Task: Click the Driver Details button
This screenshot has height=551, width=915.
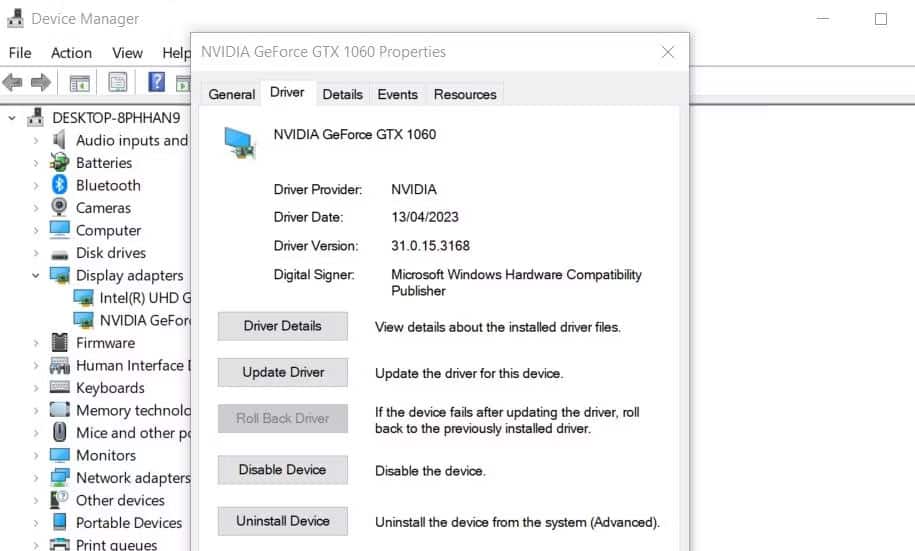Action: 283,326
